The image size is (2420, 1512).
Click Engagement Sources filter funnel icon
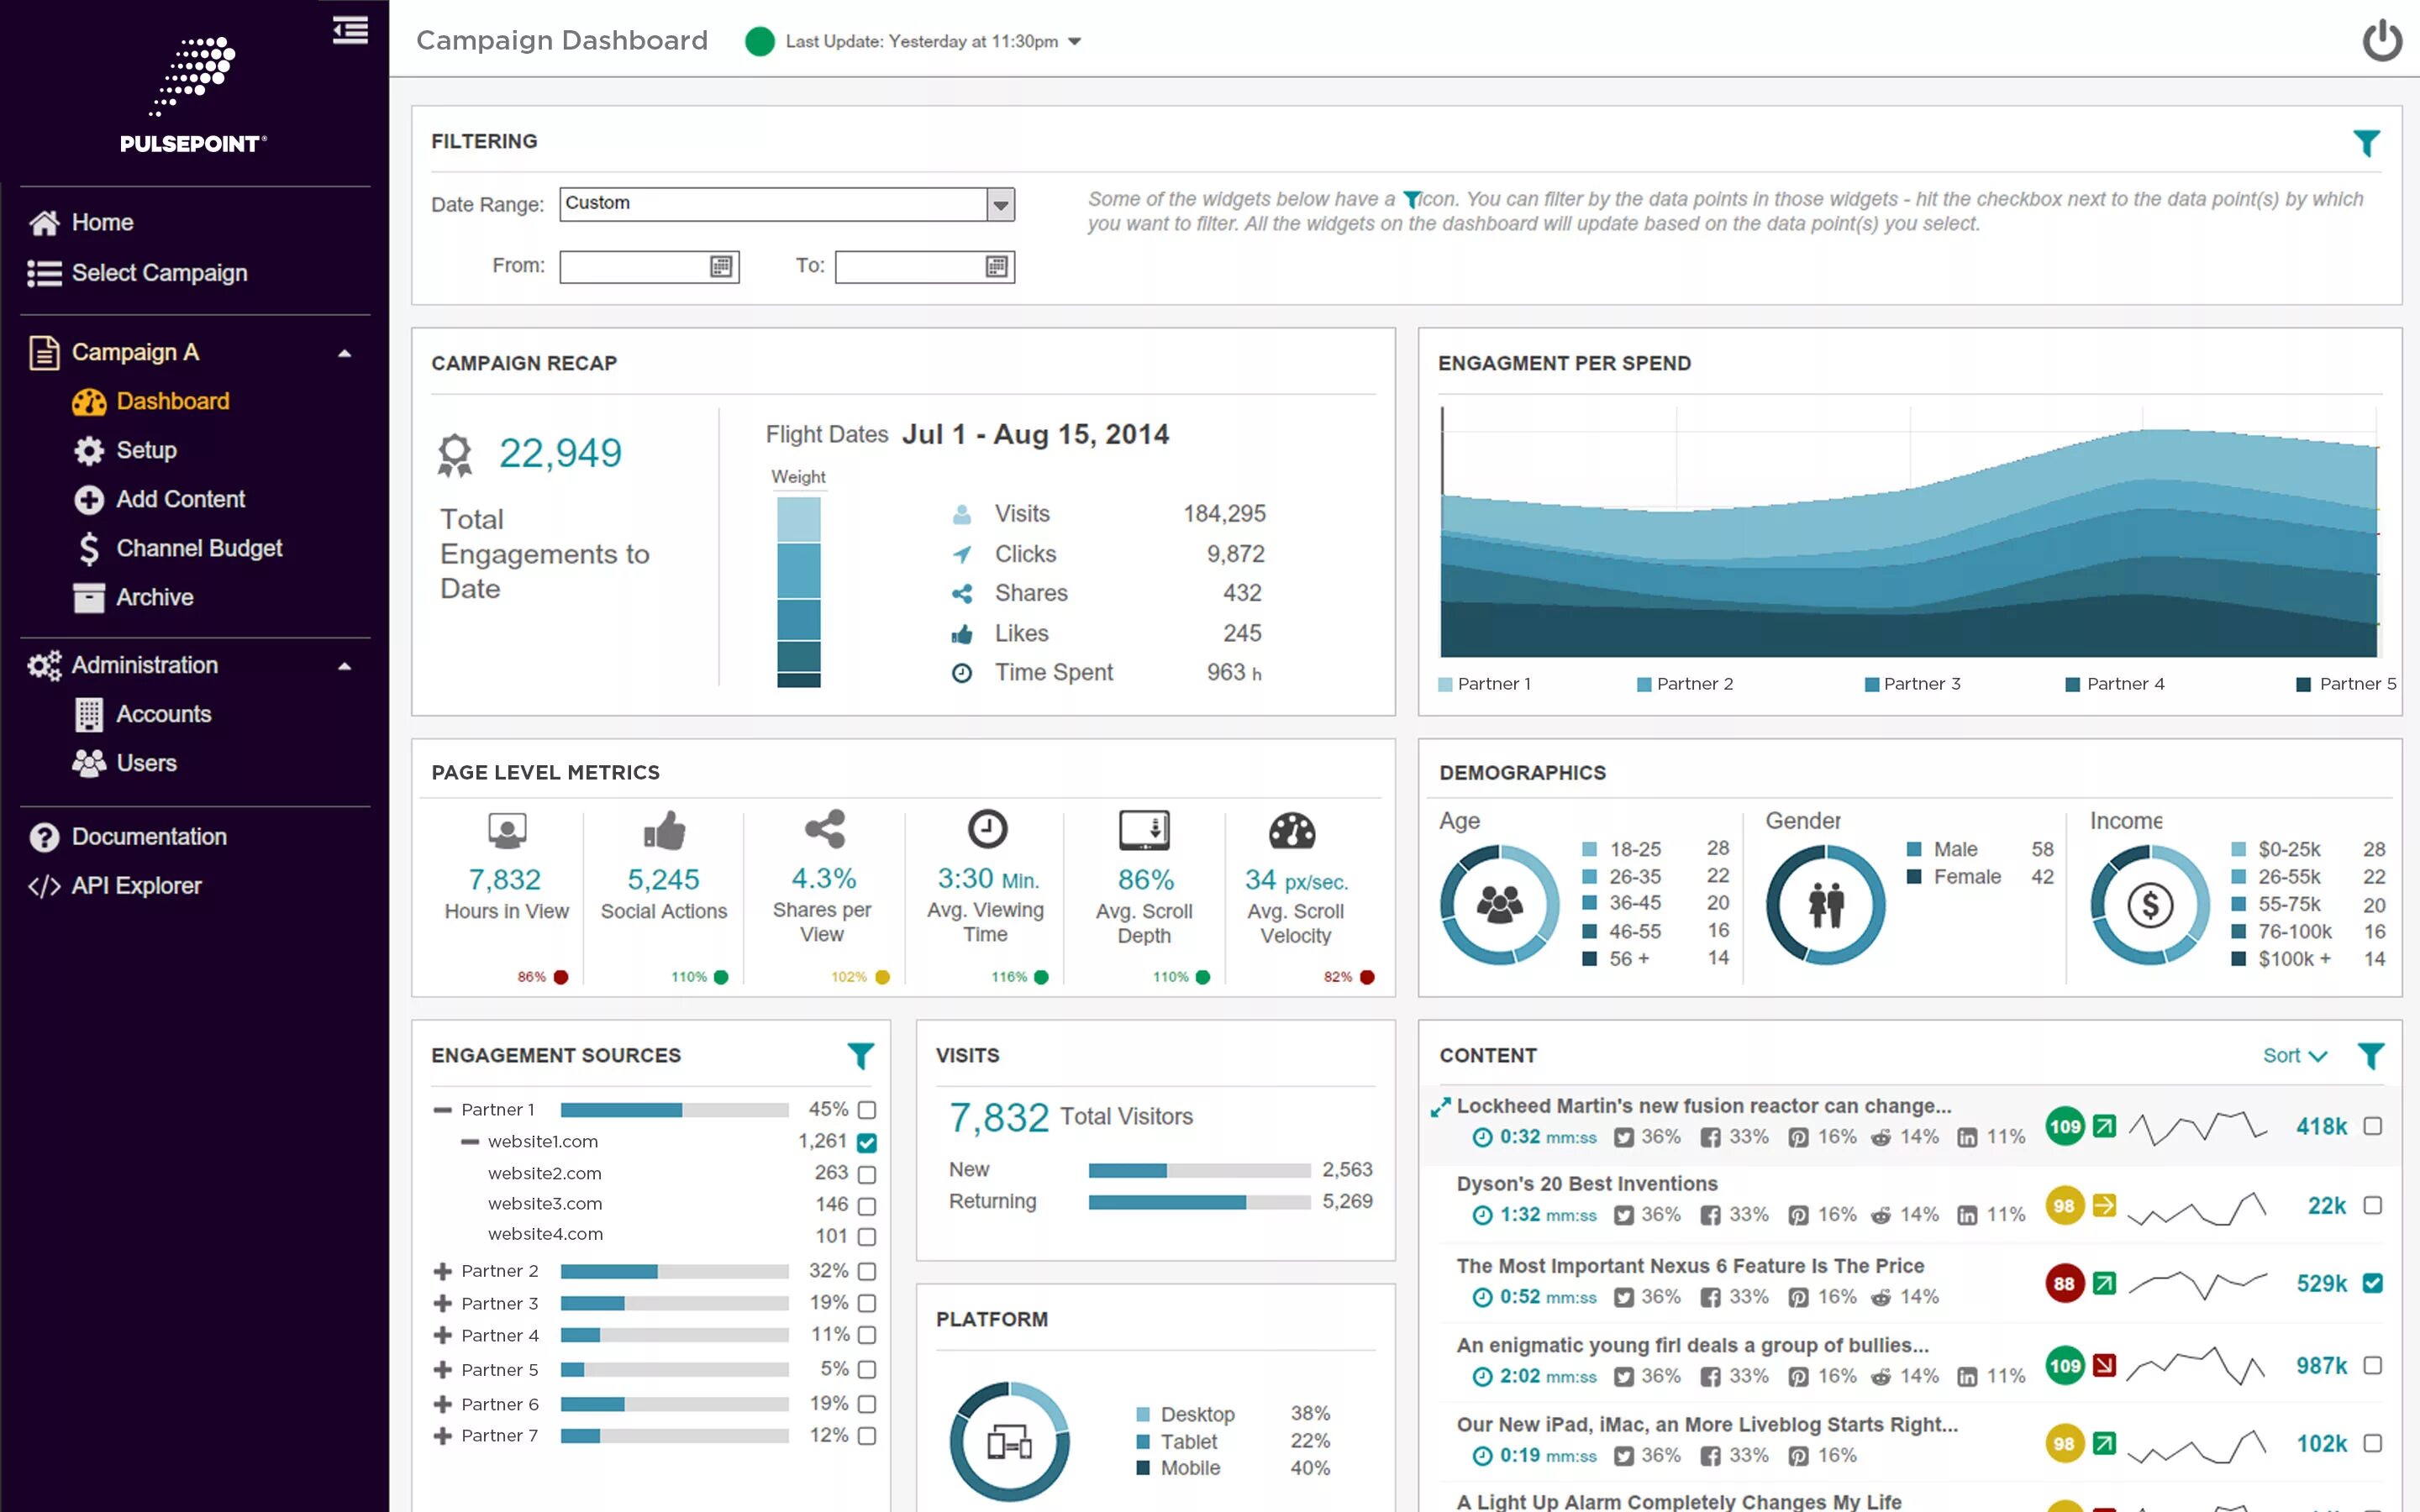(x=860, y=1055)
